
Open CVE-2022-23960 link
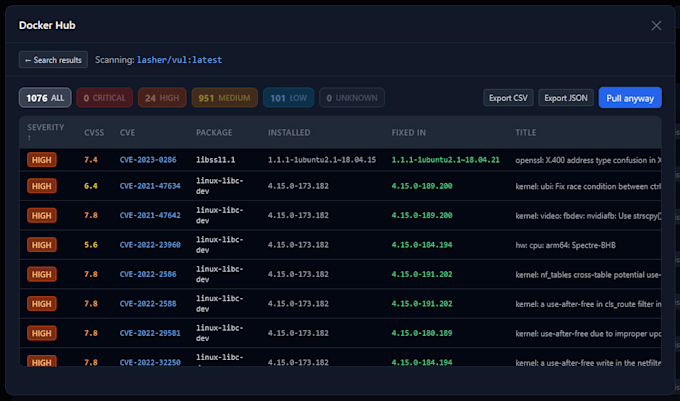150,245
